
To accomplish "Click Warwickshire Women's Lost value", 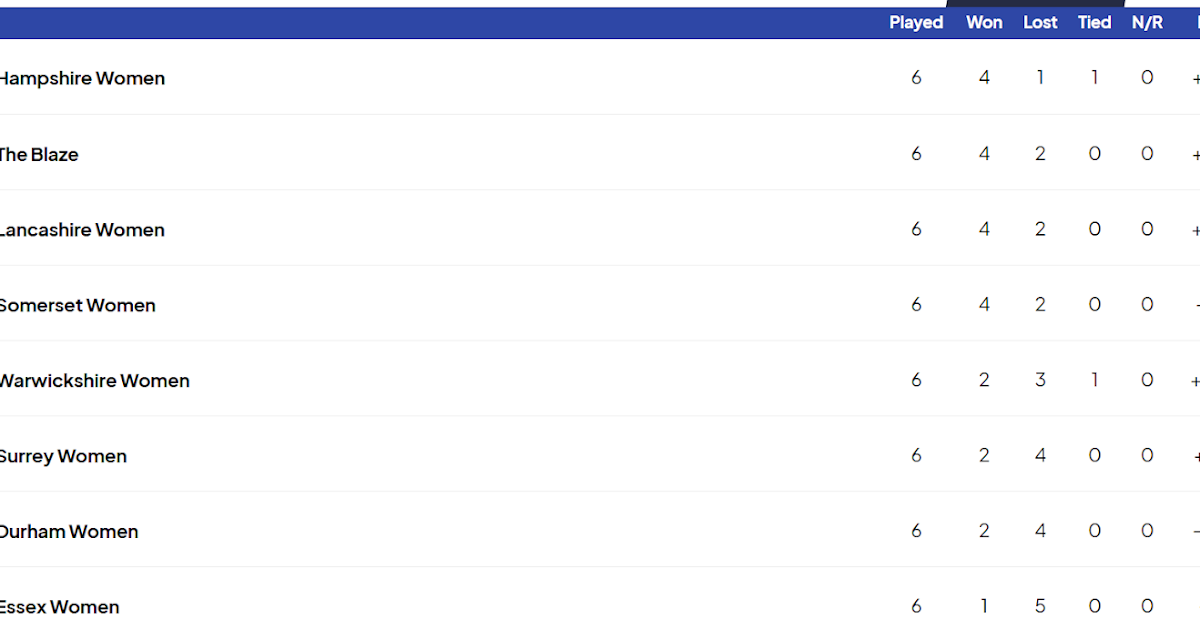I will click(x=1040, y=380).
